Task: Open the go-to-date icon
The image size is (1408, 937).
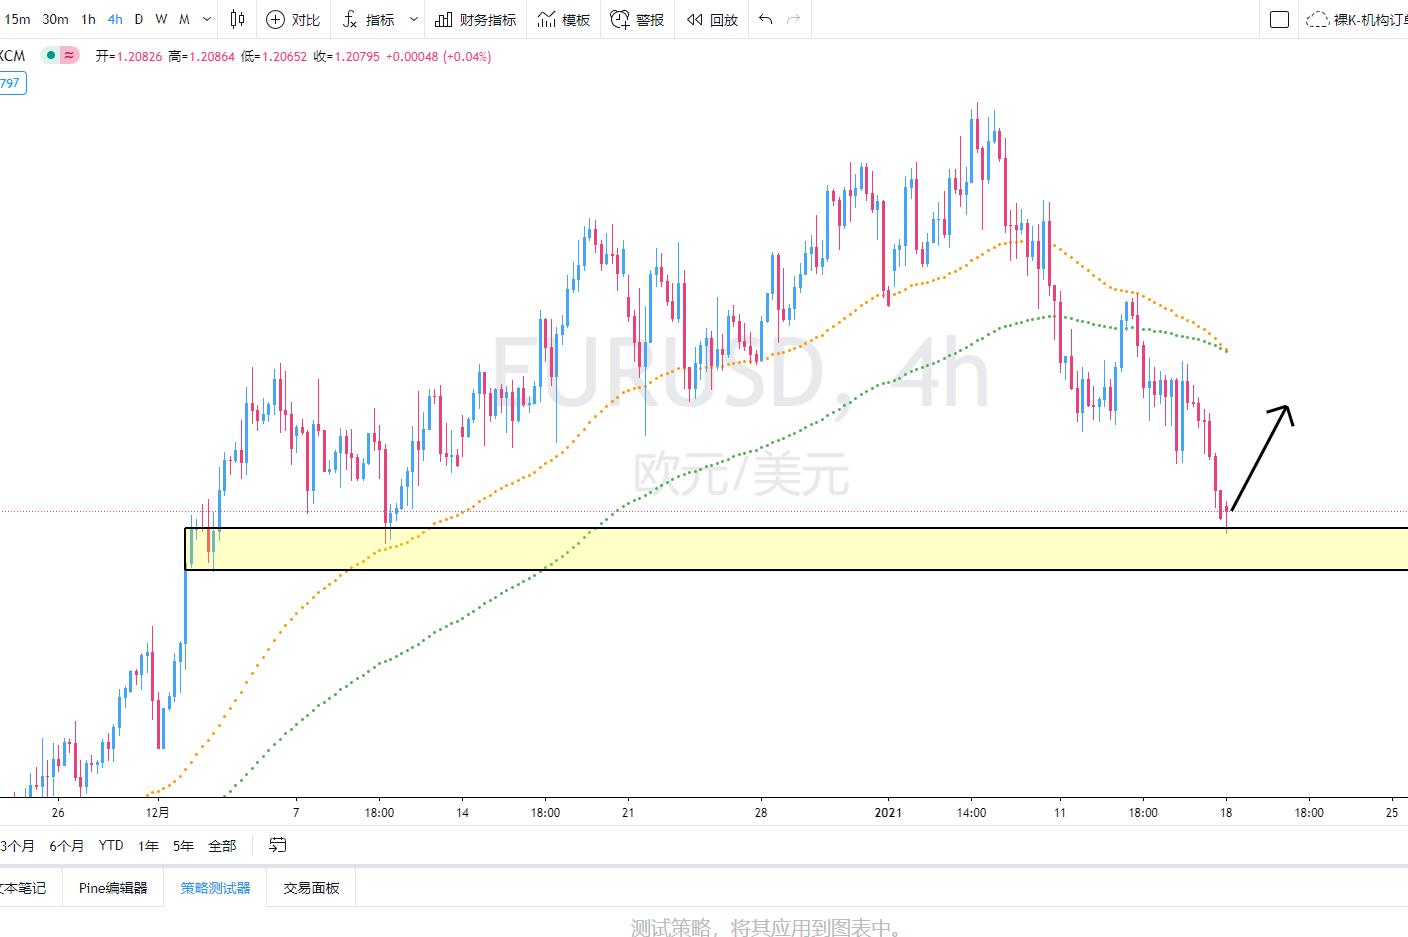Action: 278,845
